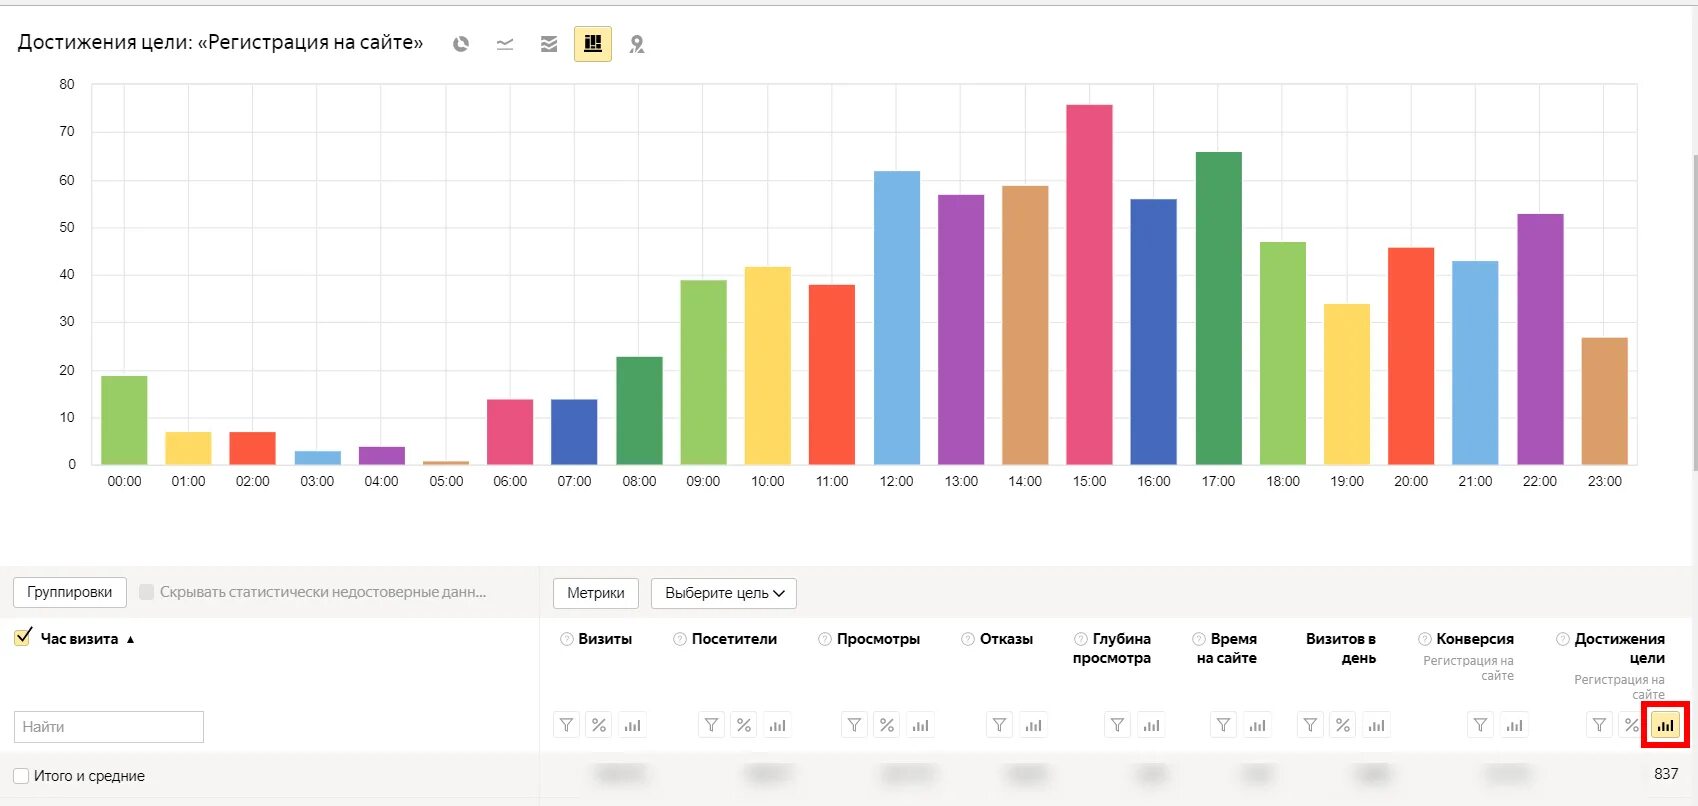
Task: Open filter for Визитов в день column
Action: coord(1310,725)
